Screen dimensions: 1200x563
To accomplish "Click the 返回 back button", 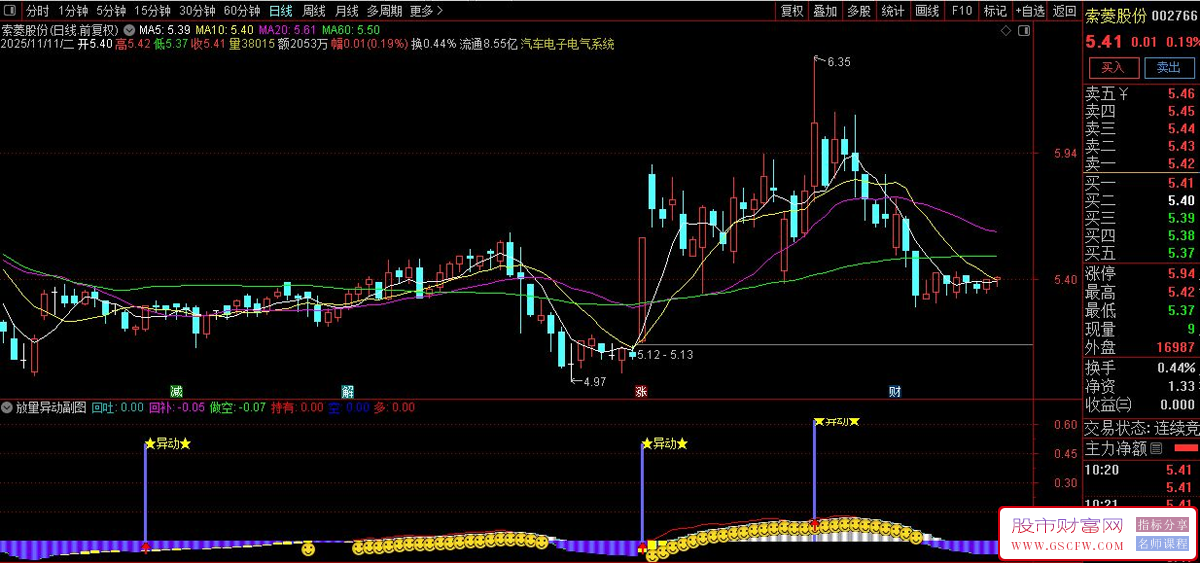I will click(1064, 11).
